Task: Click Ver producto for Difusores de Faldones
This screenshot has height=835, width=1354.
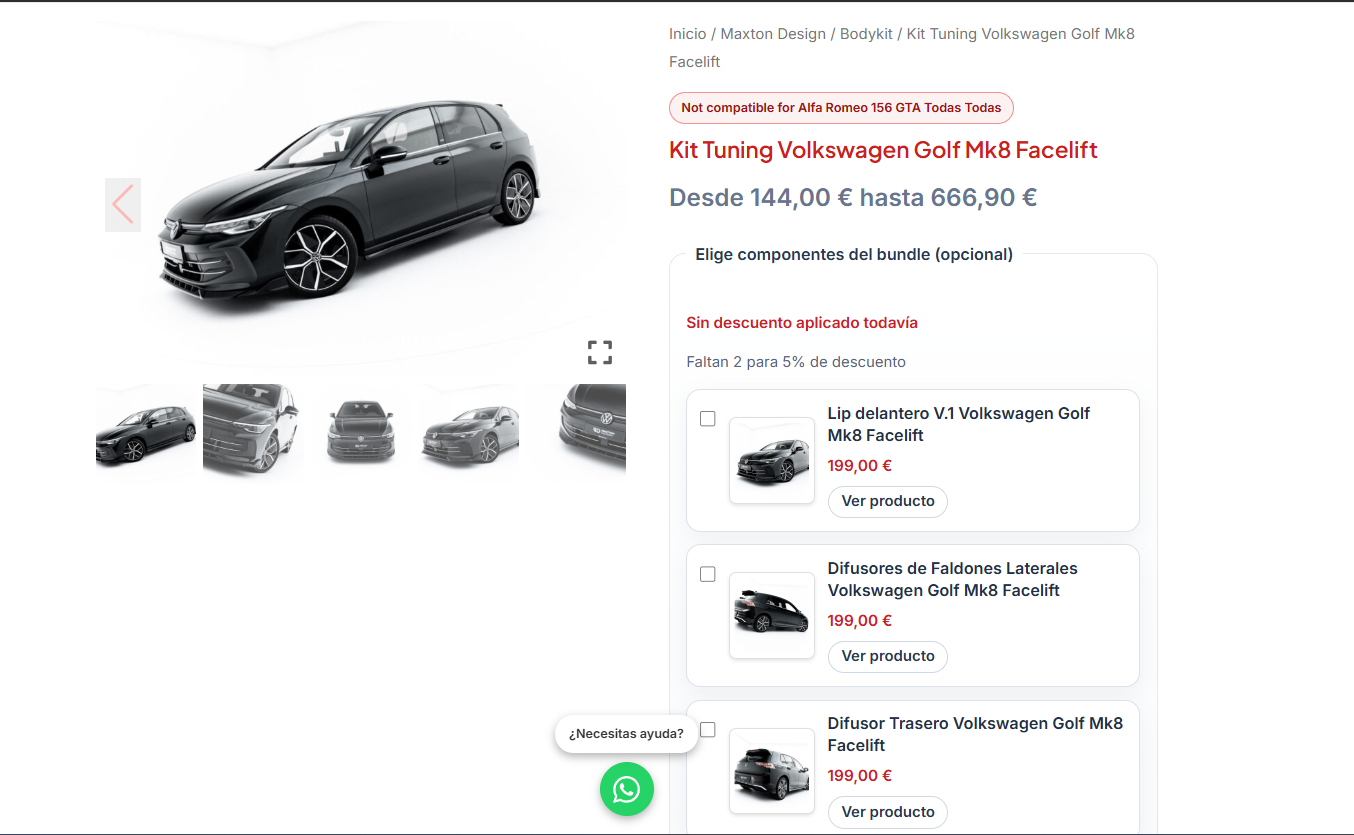Action: 887,656
